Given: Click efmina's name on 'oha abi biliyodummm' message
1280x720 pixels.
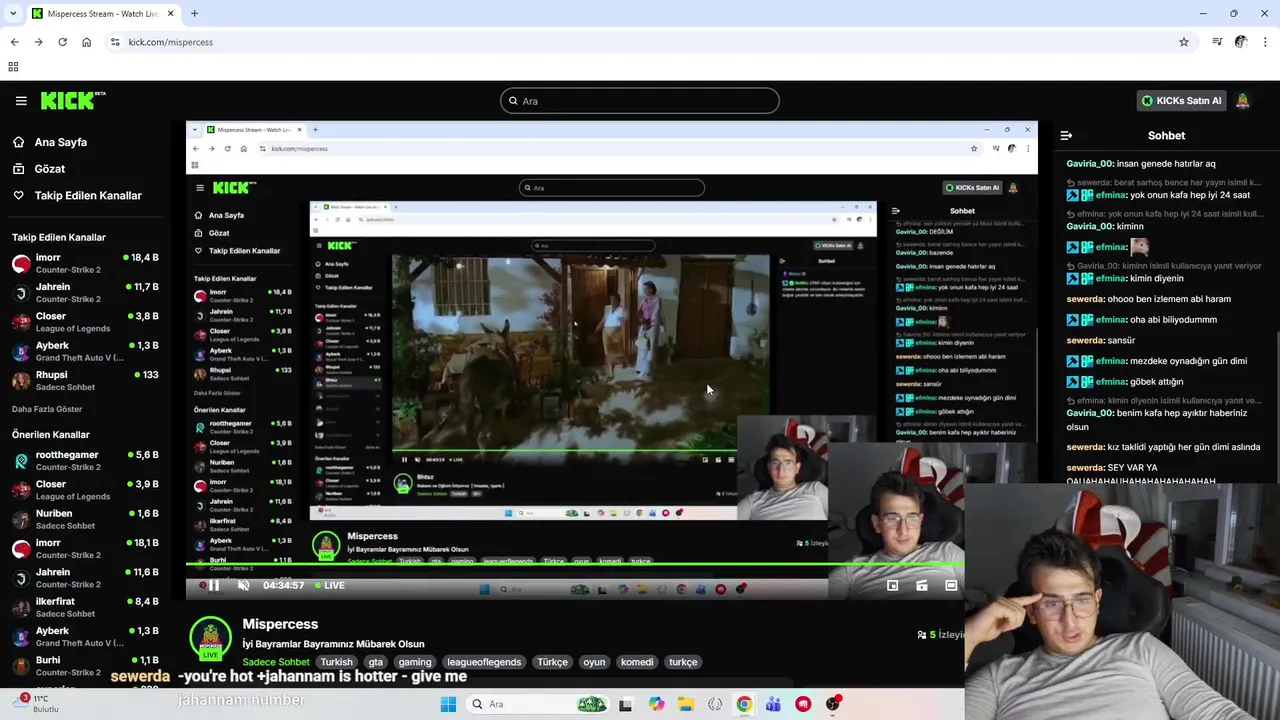Looking at the screenshot, I should pyautogui.click(x=1111, y=320).
